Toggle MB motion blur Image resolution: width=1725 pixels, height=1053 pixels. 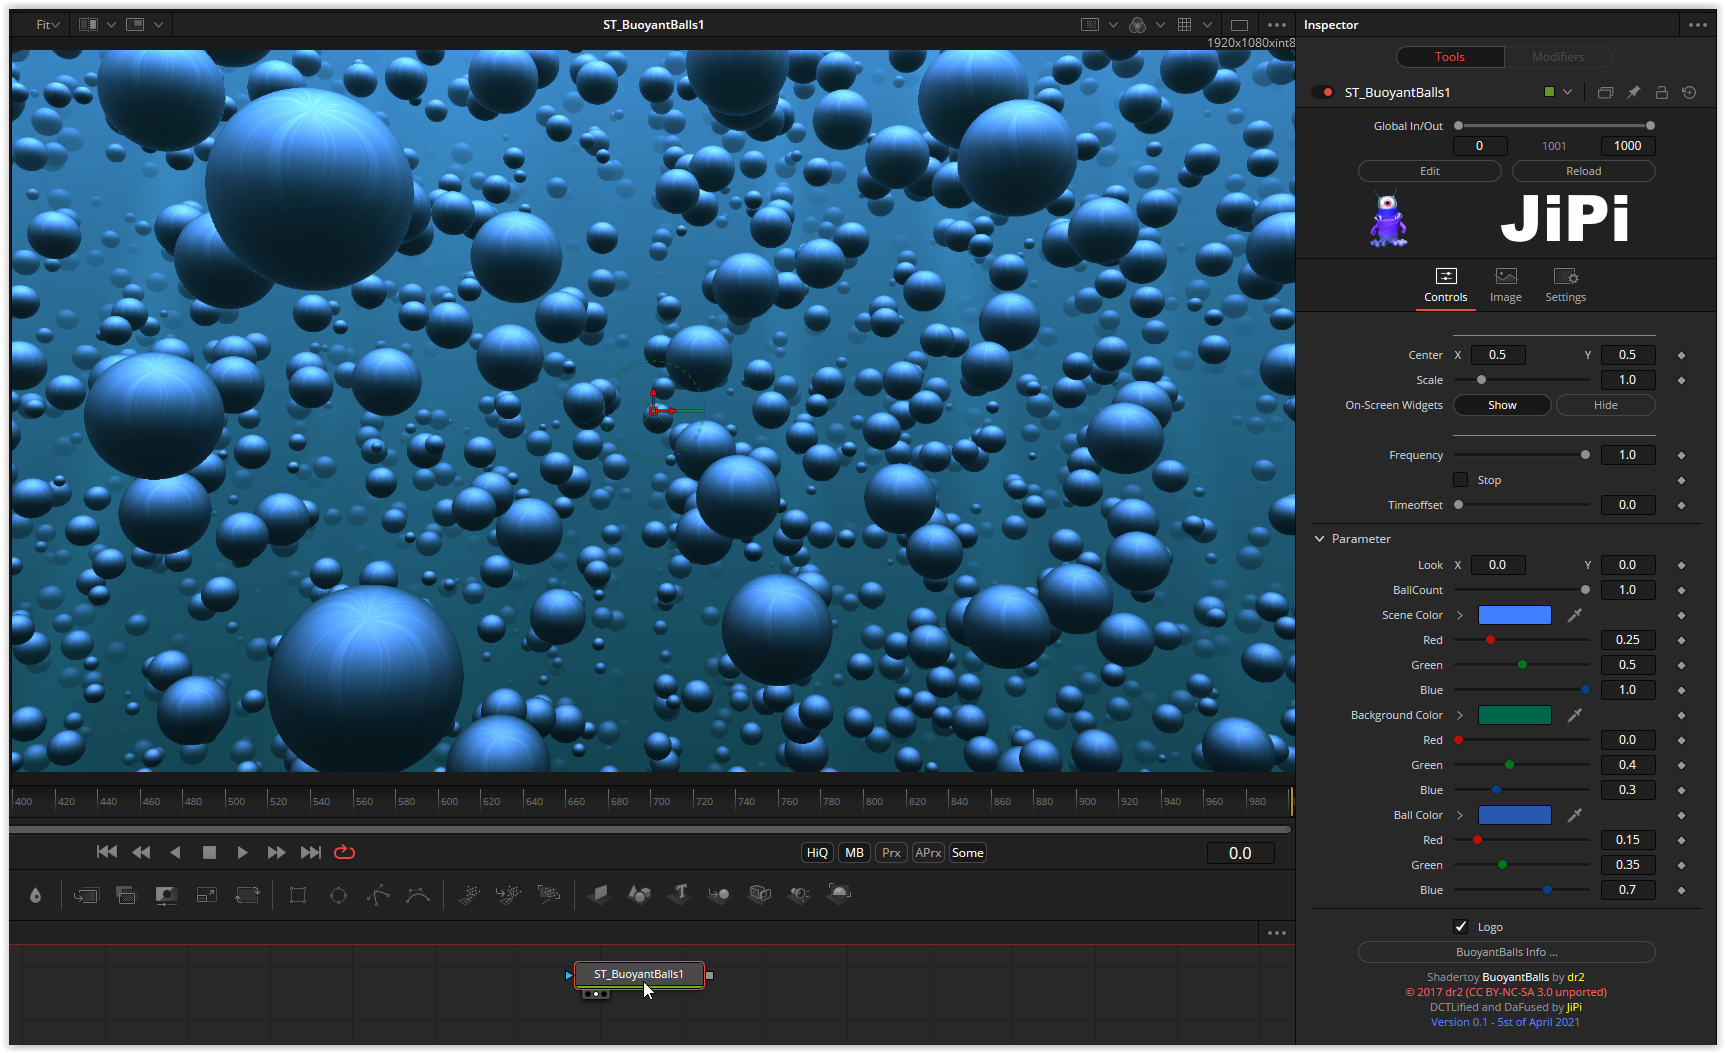[x=854, y=853]
